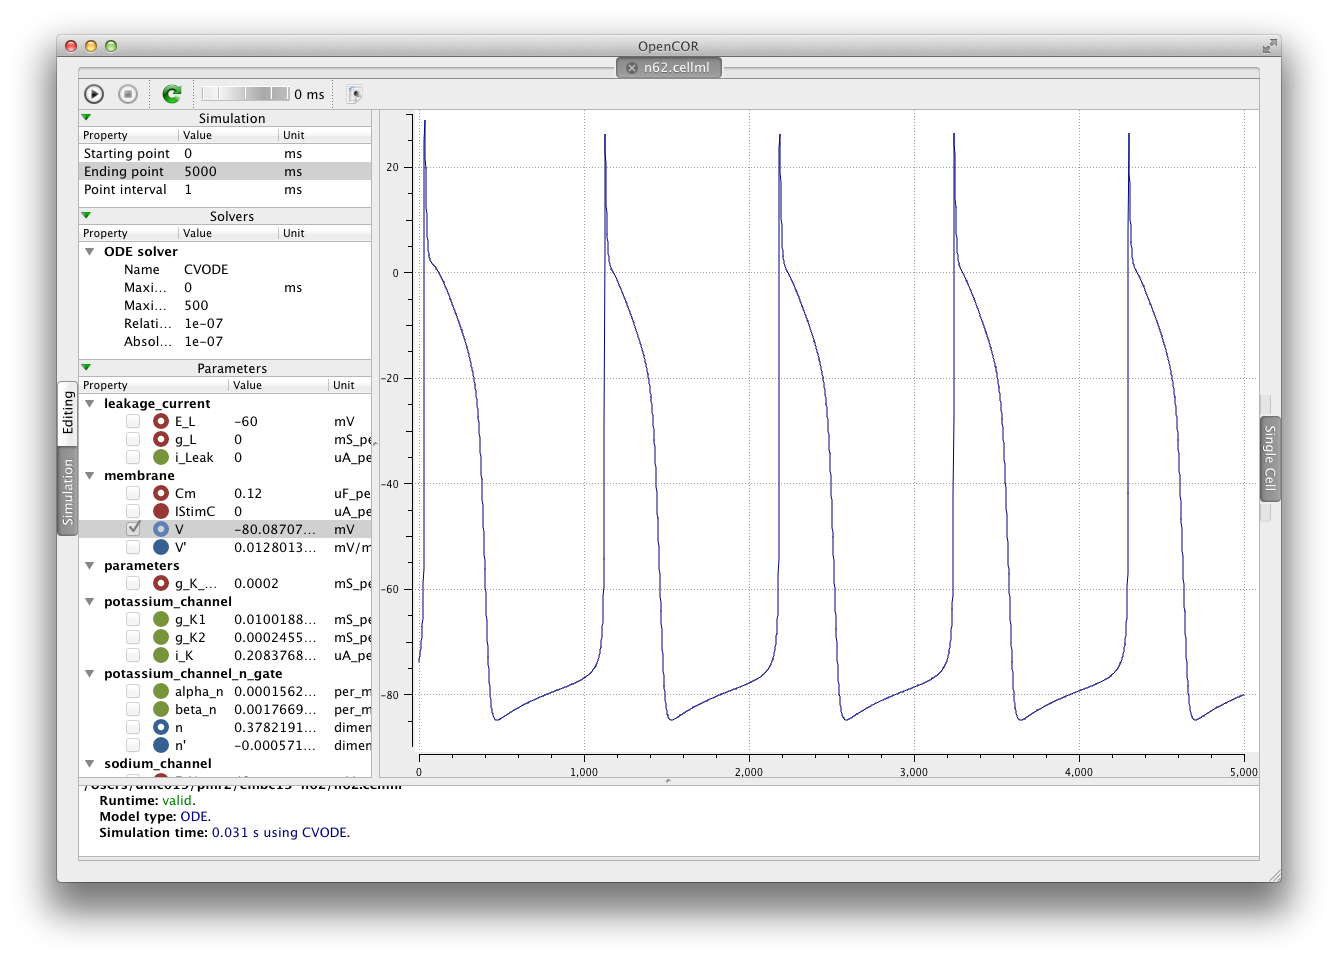Select the CVODE solver name value
Image resolution: width=1338 pixels, height=961 pixels.
[206, 270]
